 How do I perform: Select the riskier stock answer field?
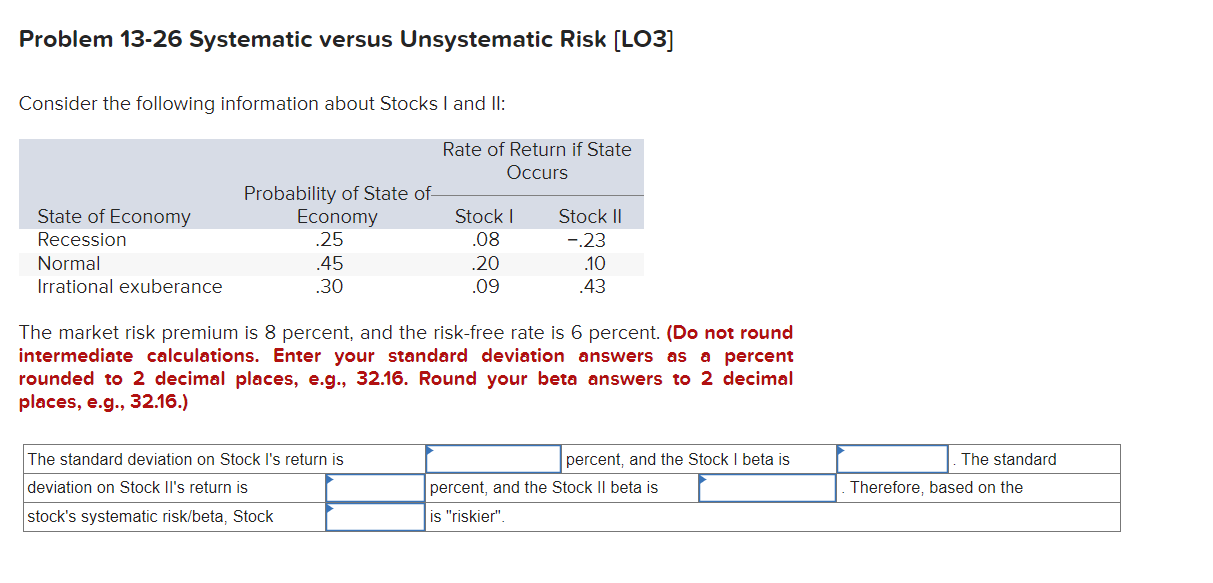coord(375,517)
